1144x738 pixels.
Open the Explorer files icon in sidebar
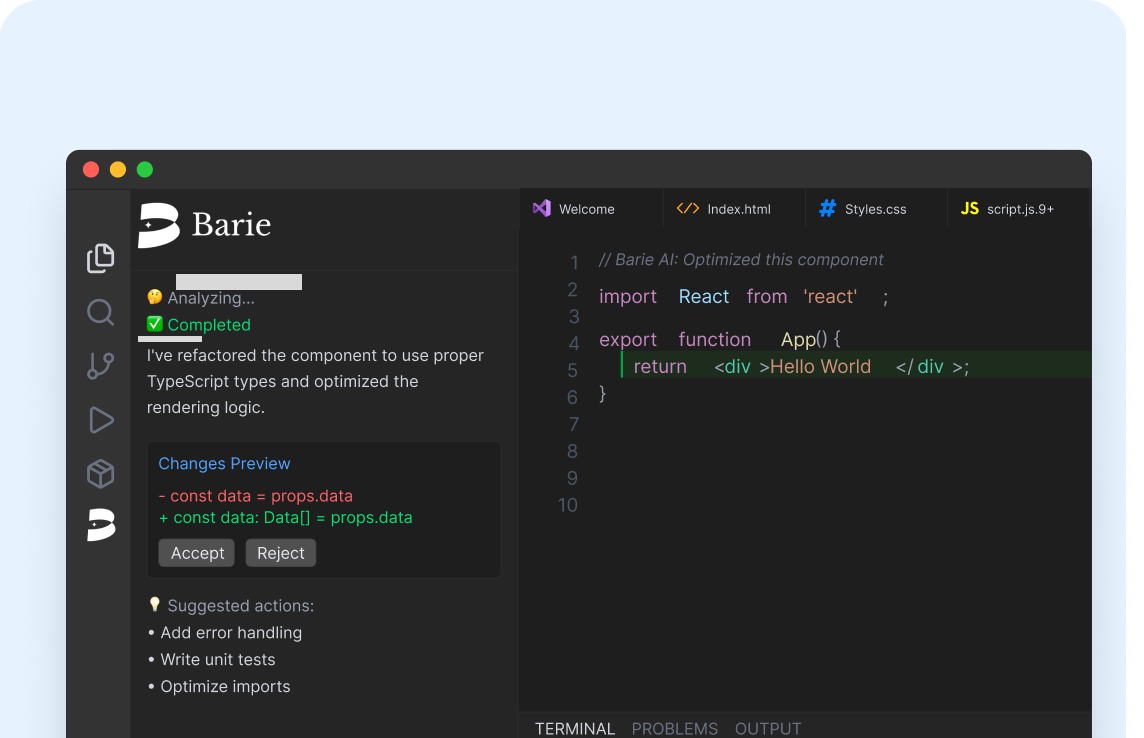tap(101, 258)
